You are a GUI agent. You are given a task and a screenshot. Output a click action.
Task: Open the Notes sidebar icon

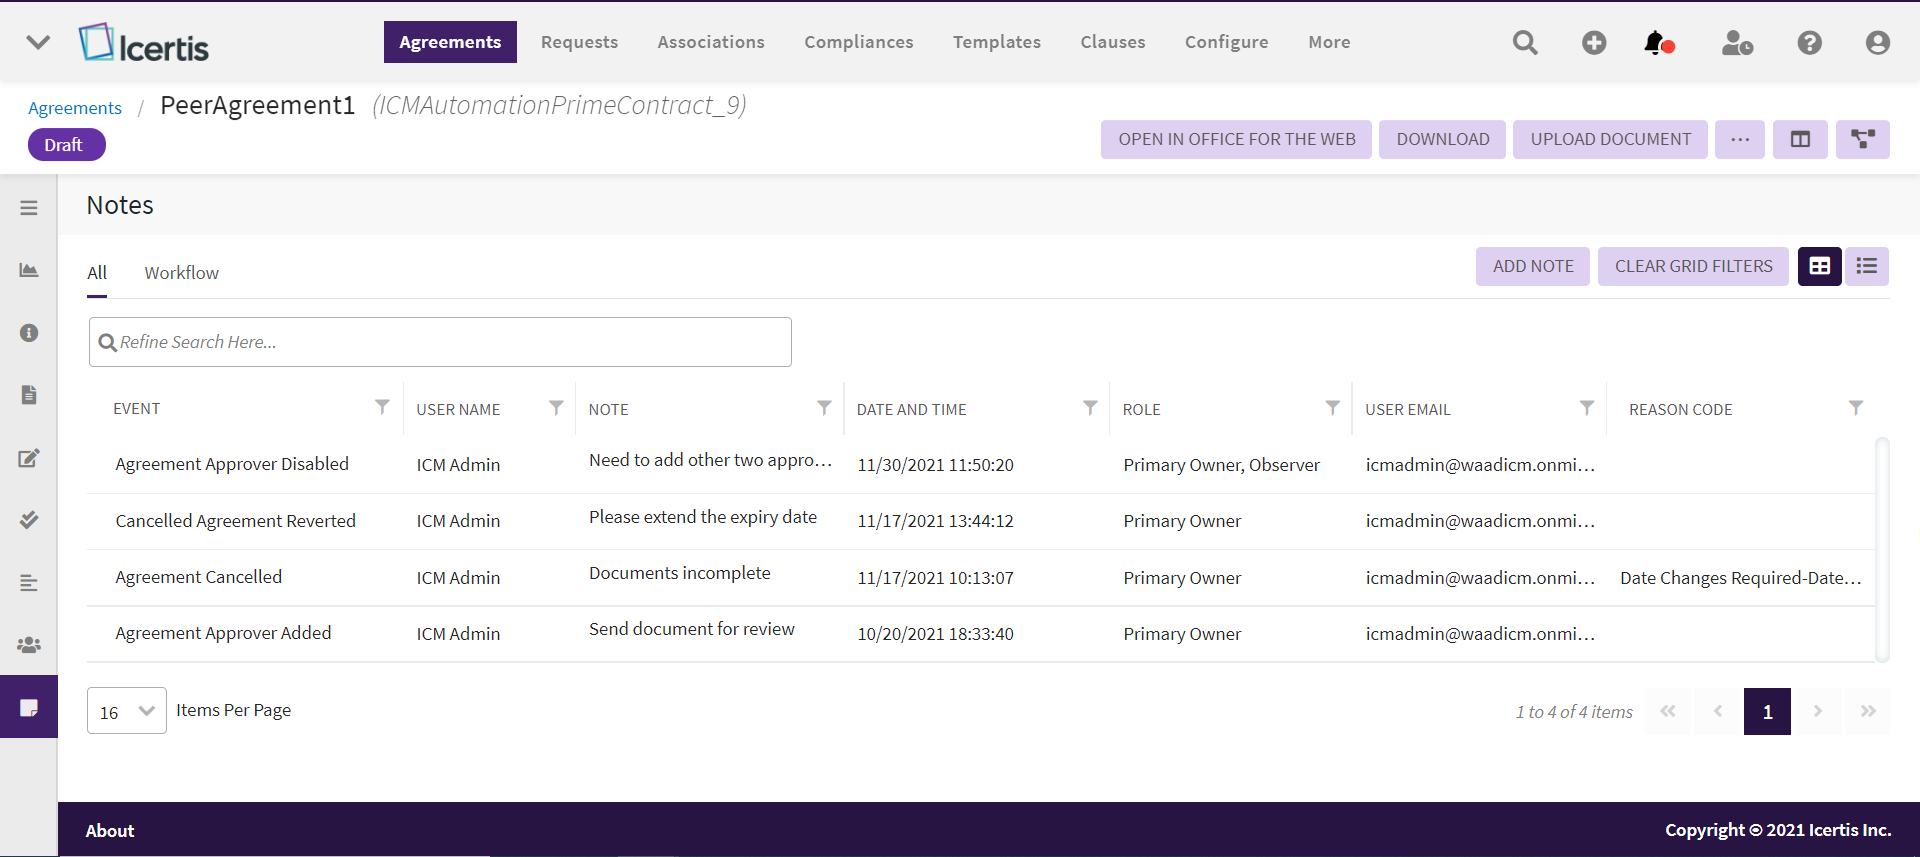pos(29,707)
